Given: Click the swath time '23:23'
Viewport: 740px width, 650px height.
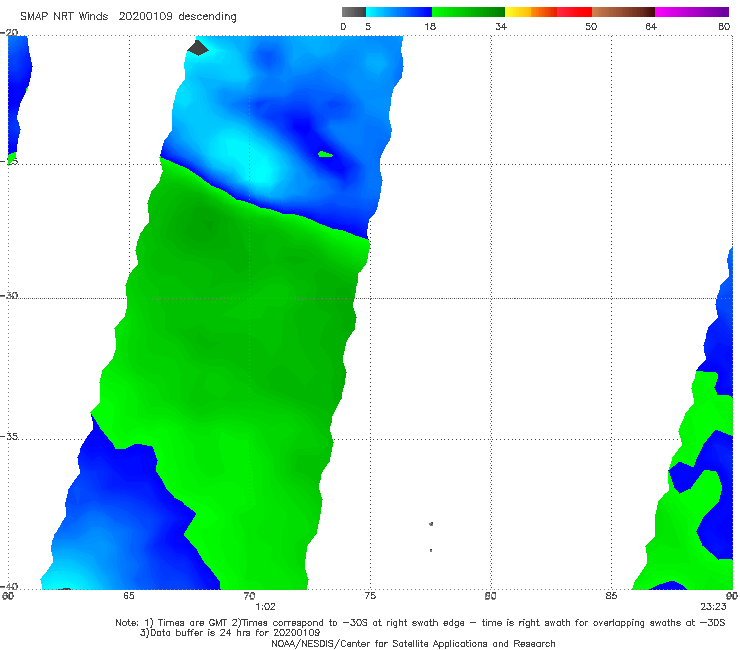Looking at the screenshot, I should [713, 607].
